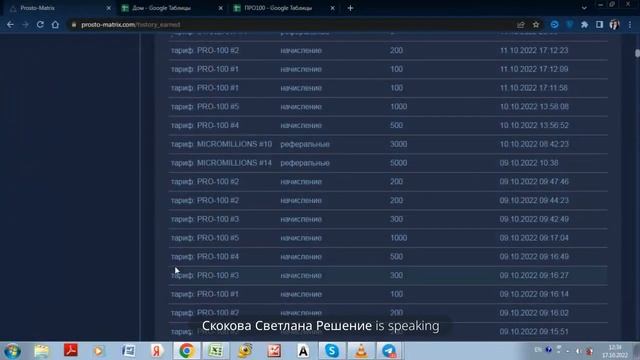Open a new browser tab
The height and width of the screenshot is (360, 640).
350,8
